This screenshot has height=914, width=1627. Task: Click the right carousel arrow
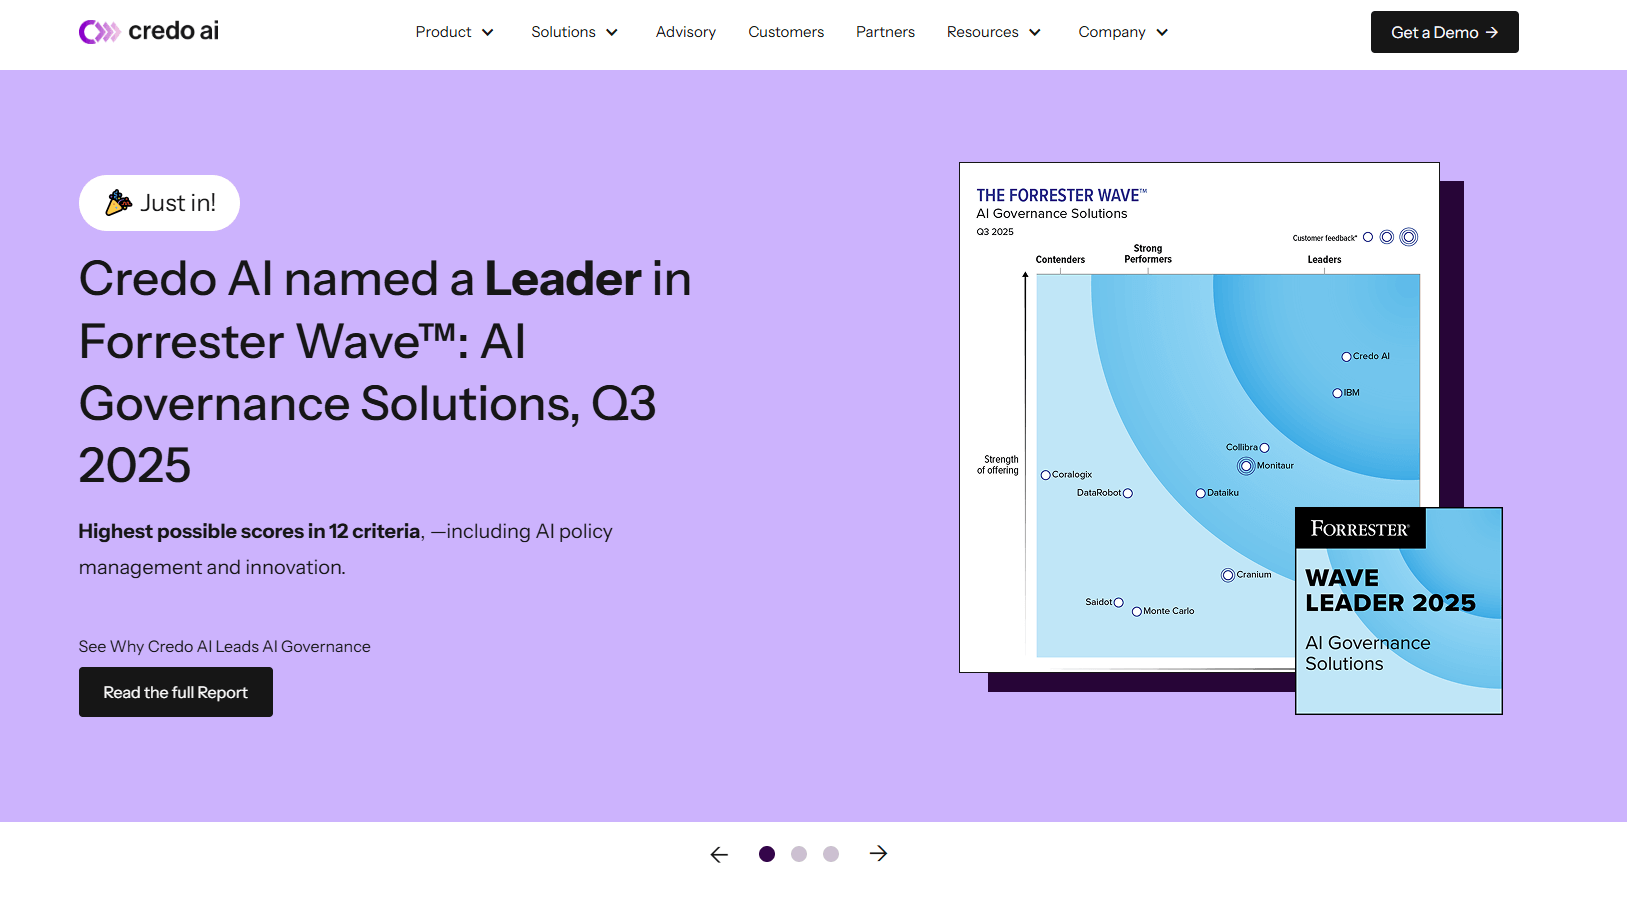tap(877, 853)
